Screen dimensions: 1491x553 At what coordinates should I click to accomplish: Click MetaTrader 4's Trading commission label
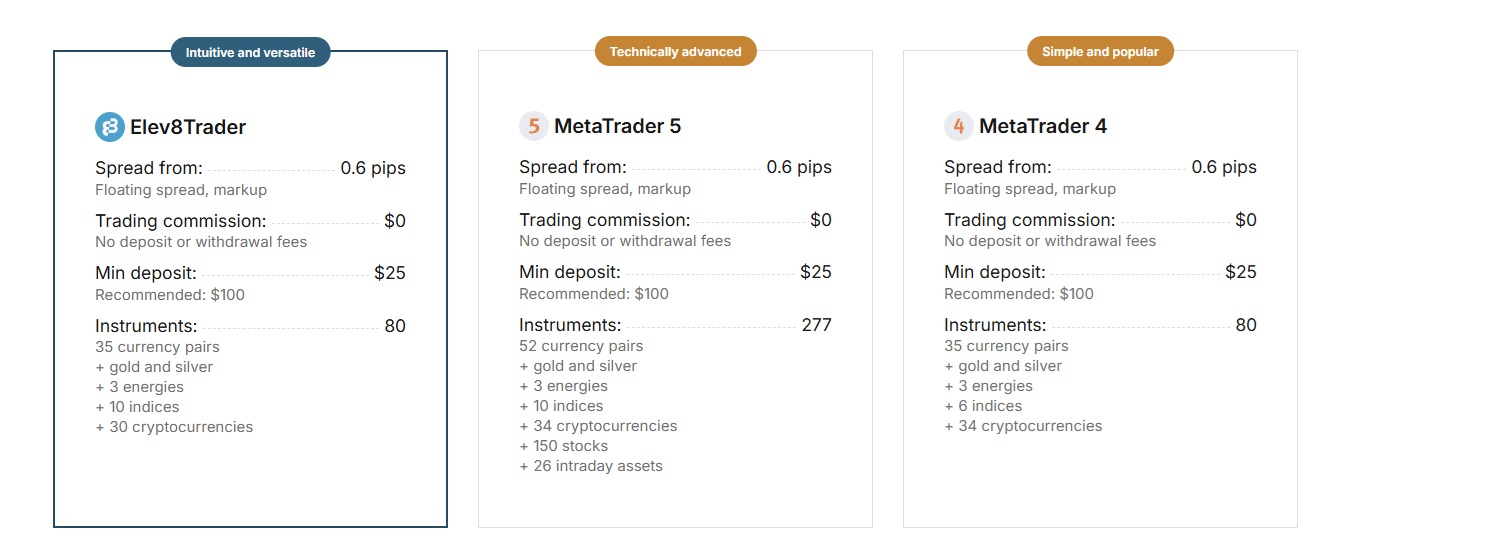[x=1029, y=220]
